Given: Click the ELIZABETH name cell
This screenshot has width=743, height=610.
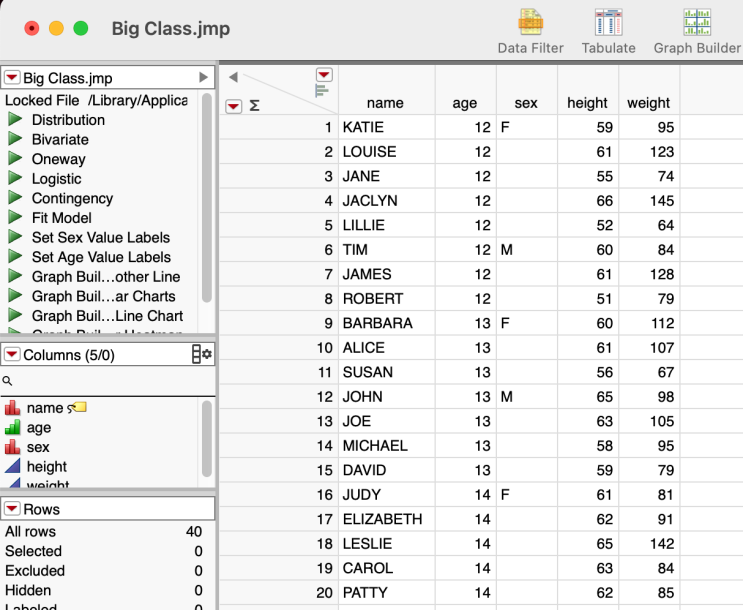Looking at the screenshot, I should coord(387,519).
